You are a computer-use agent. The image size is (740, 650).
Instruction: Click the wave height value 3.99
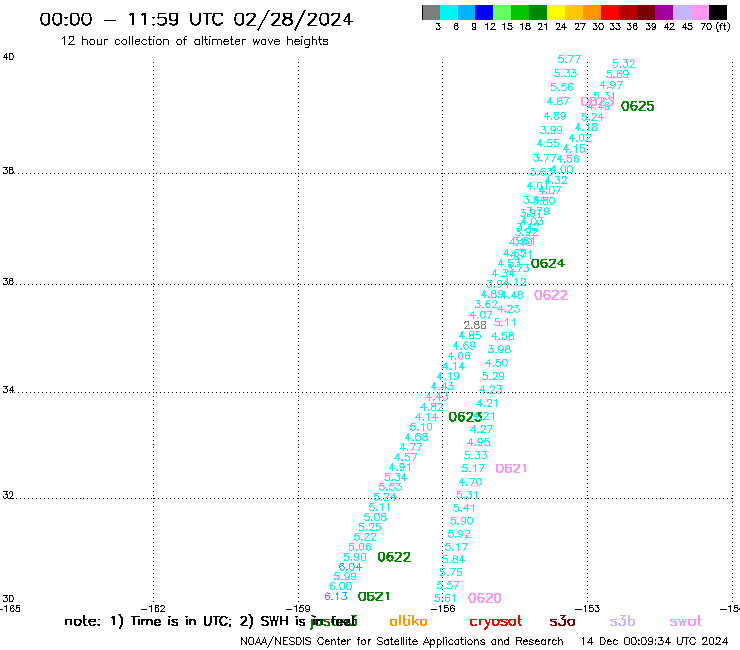pos(551,130)
